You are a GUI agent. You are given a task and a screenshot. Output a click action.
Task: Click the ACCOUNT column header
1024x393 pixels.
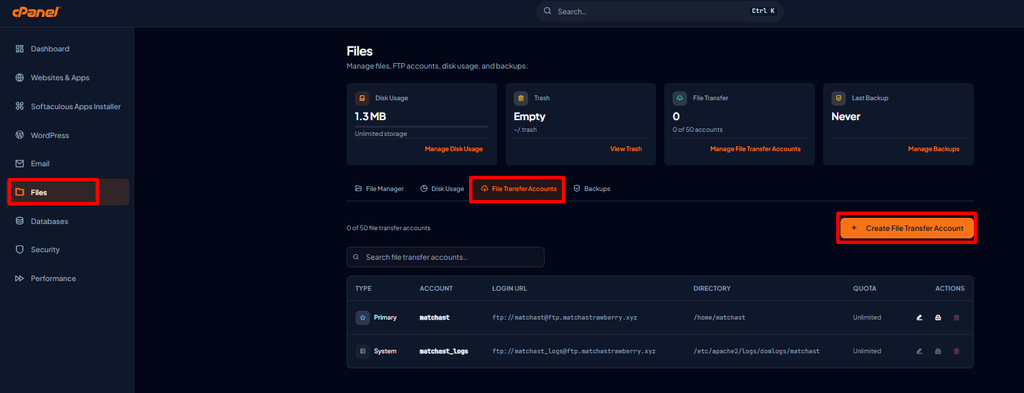(x=436, y=288)
